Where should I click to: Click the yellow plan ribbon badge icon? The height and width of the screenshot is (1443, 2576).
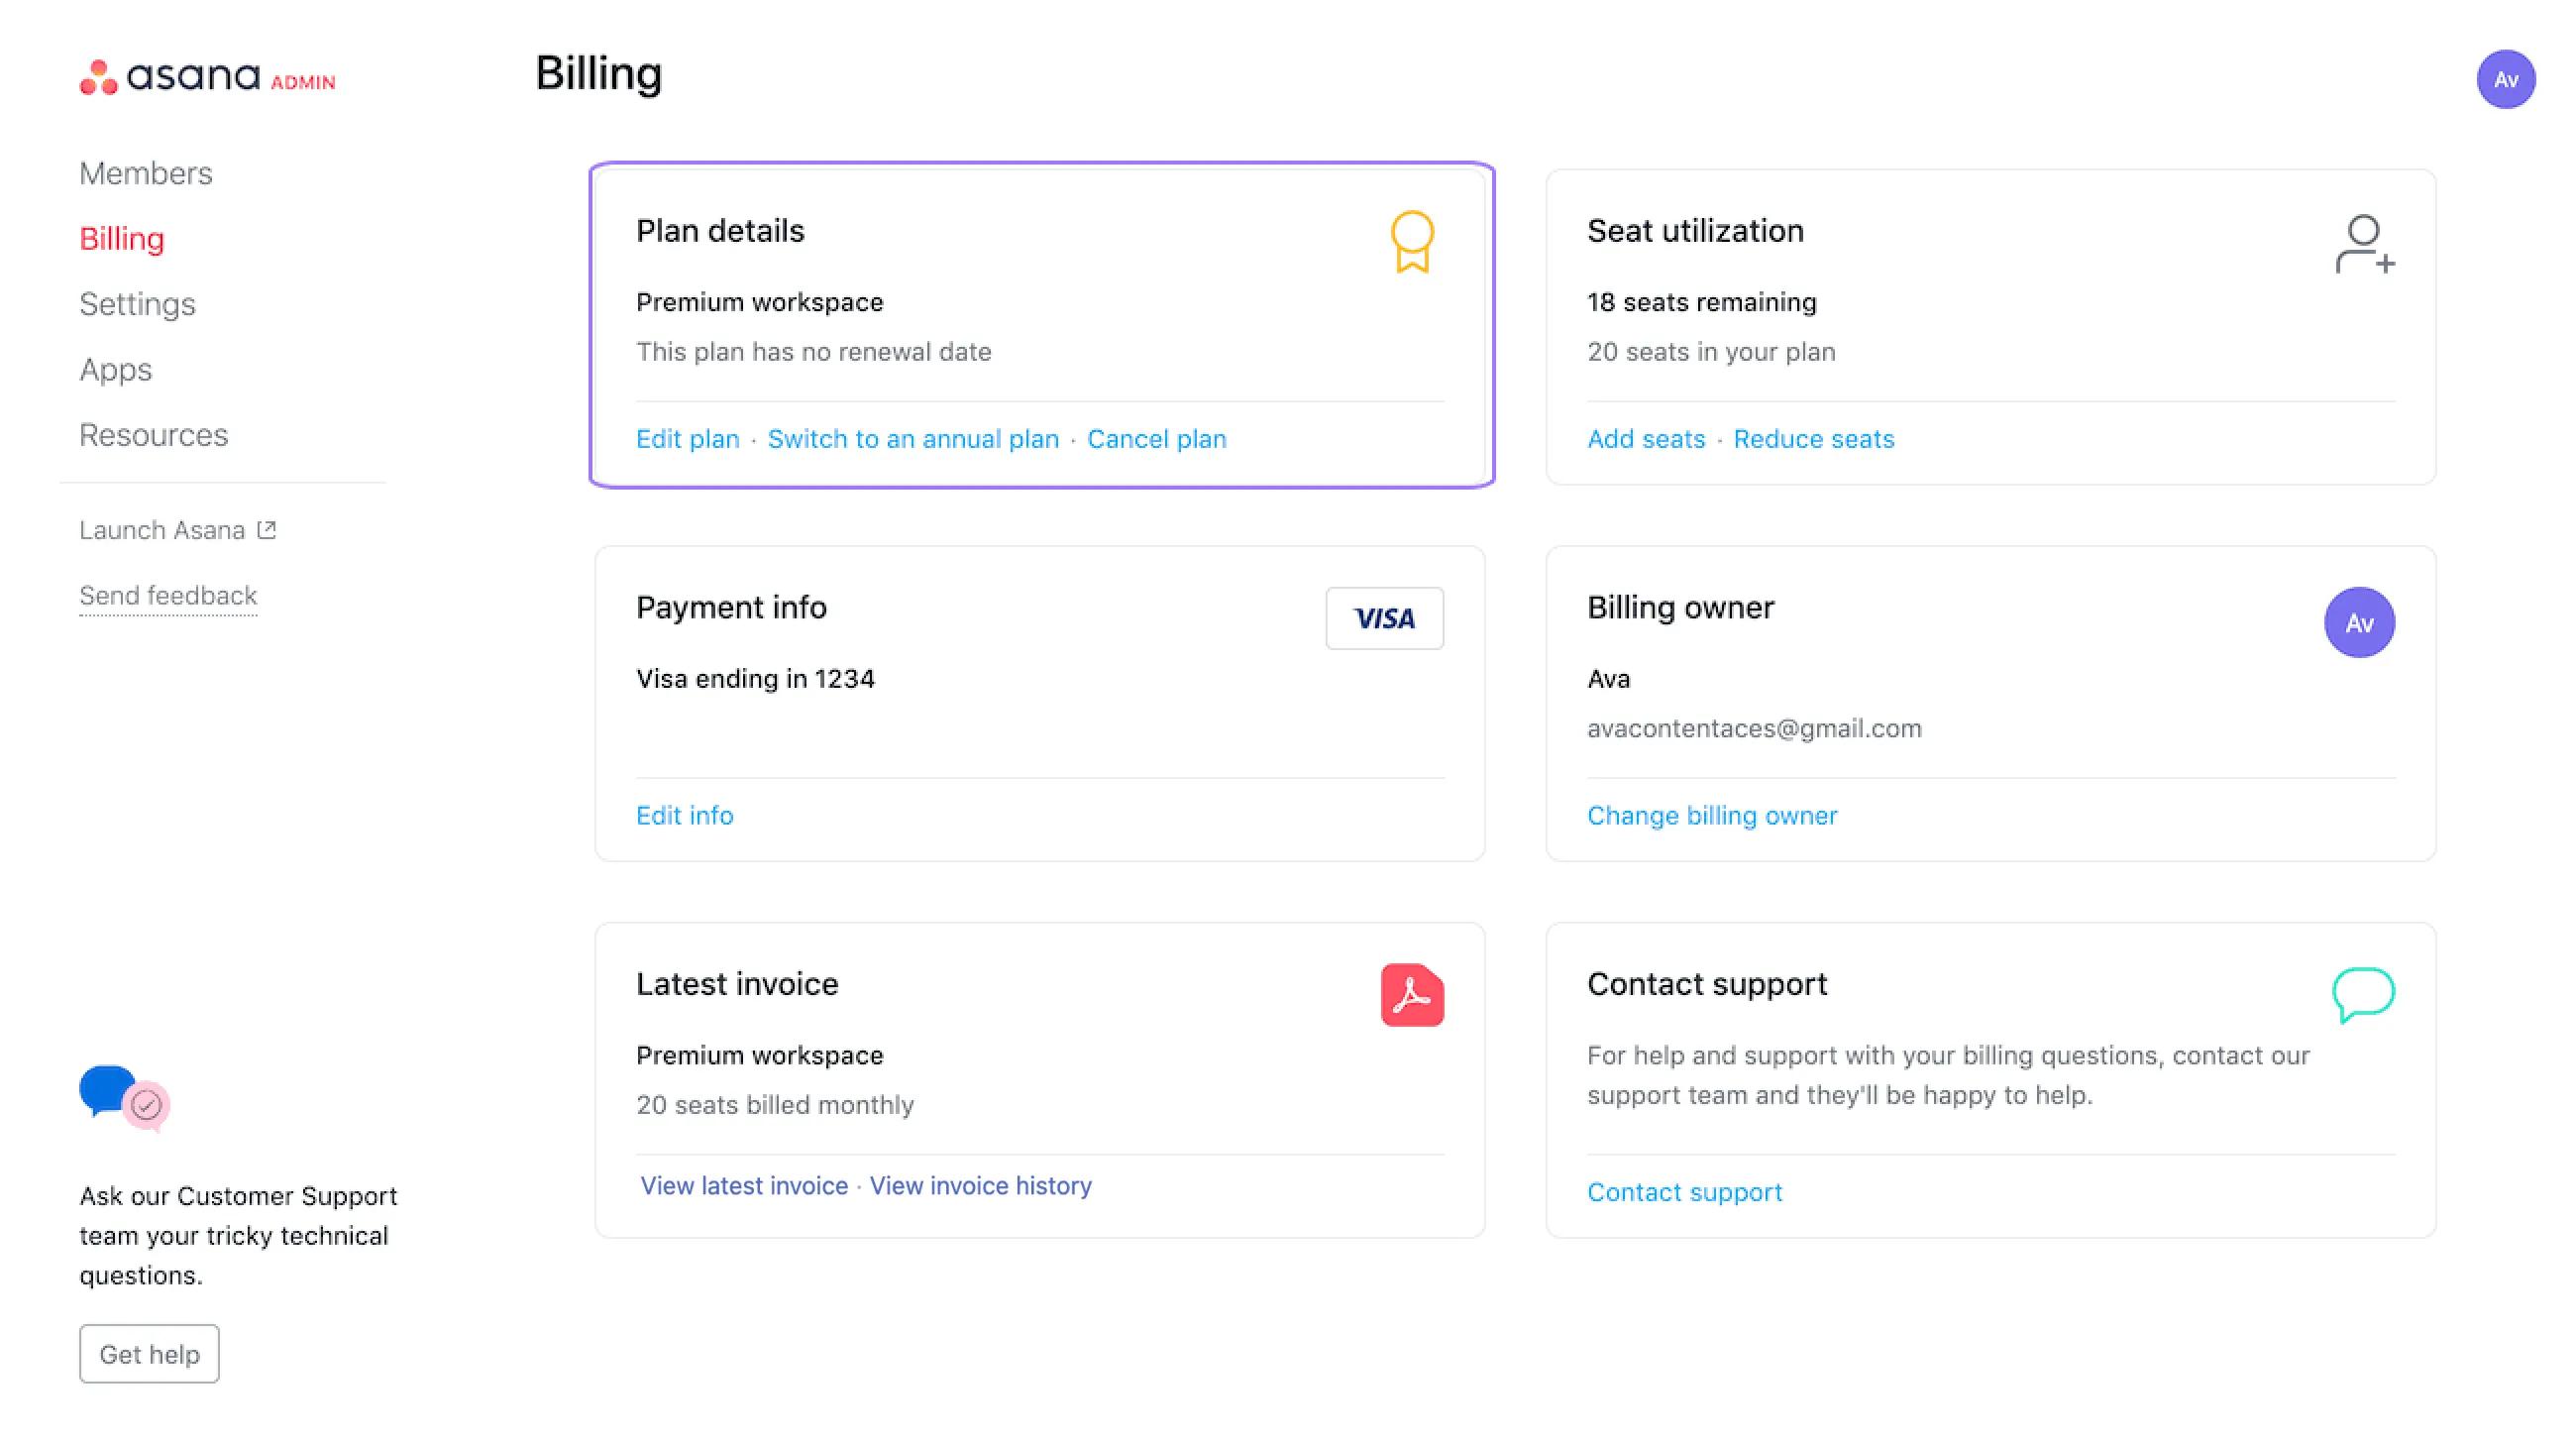1411,241
